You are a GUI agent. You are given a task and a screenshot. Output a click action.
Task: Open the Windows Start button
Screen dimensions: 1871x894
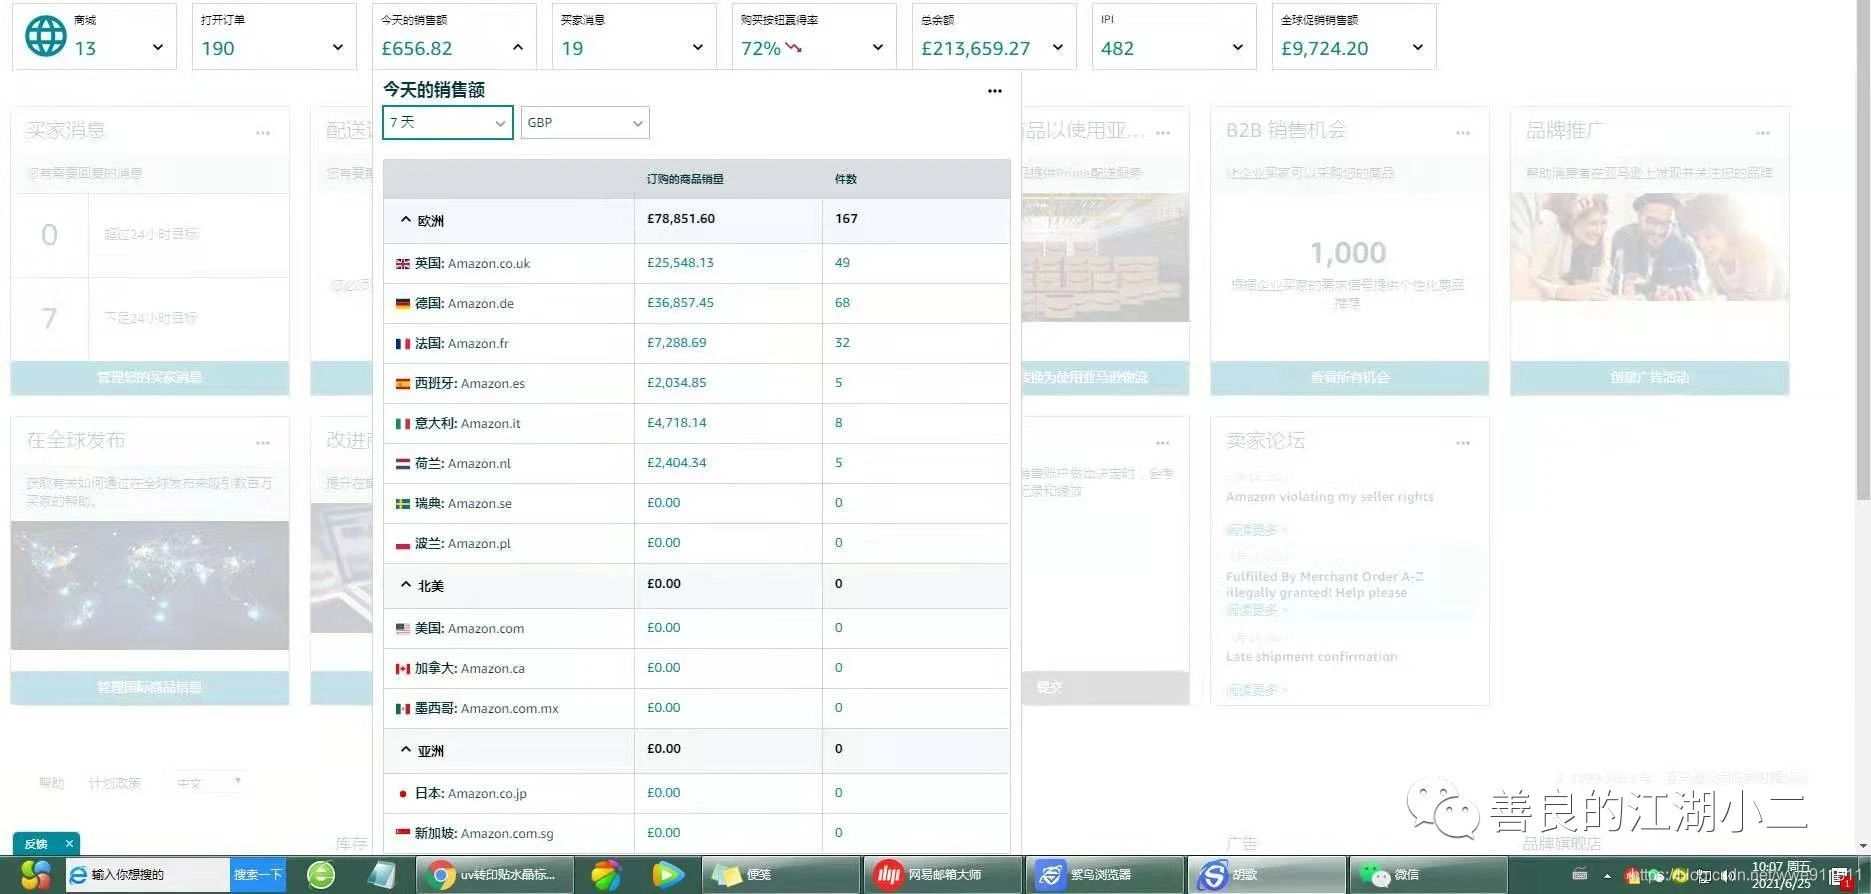tap(34, 875)
